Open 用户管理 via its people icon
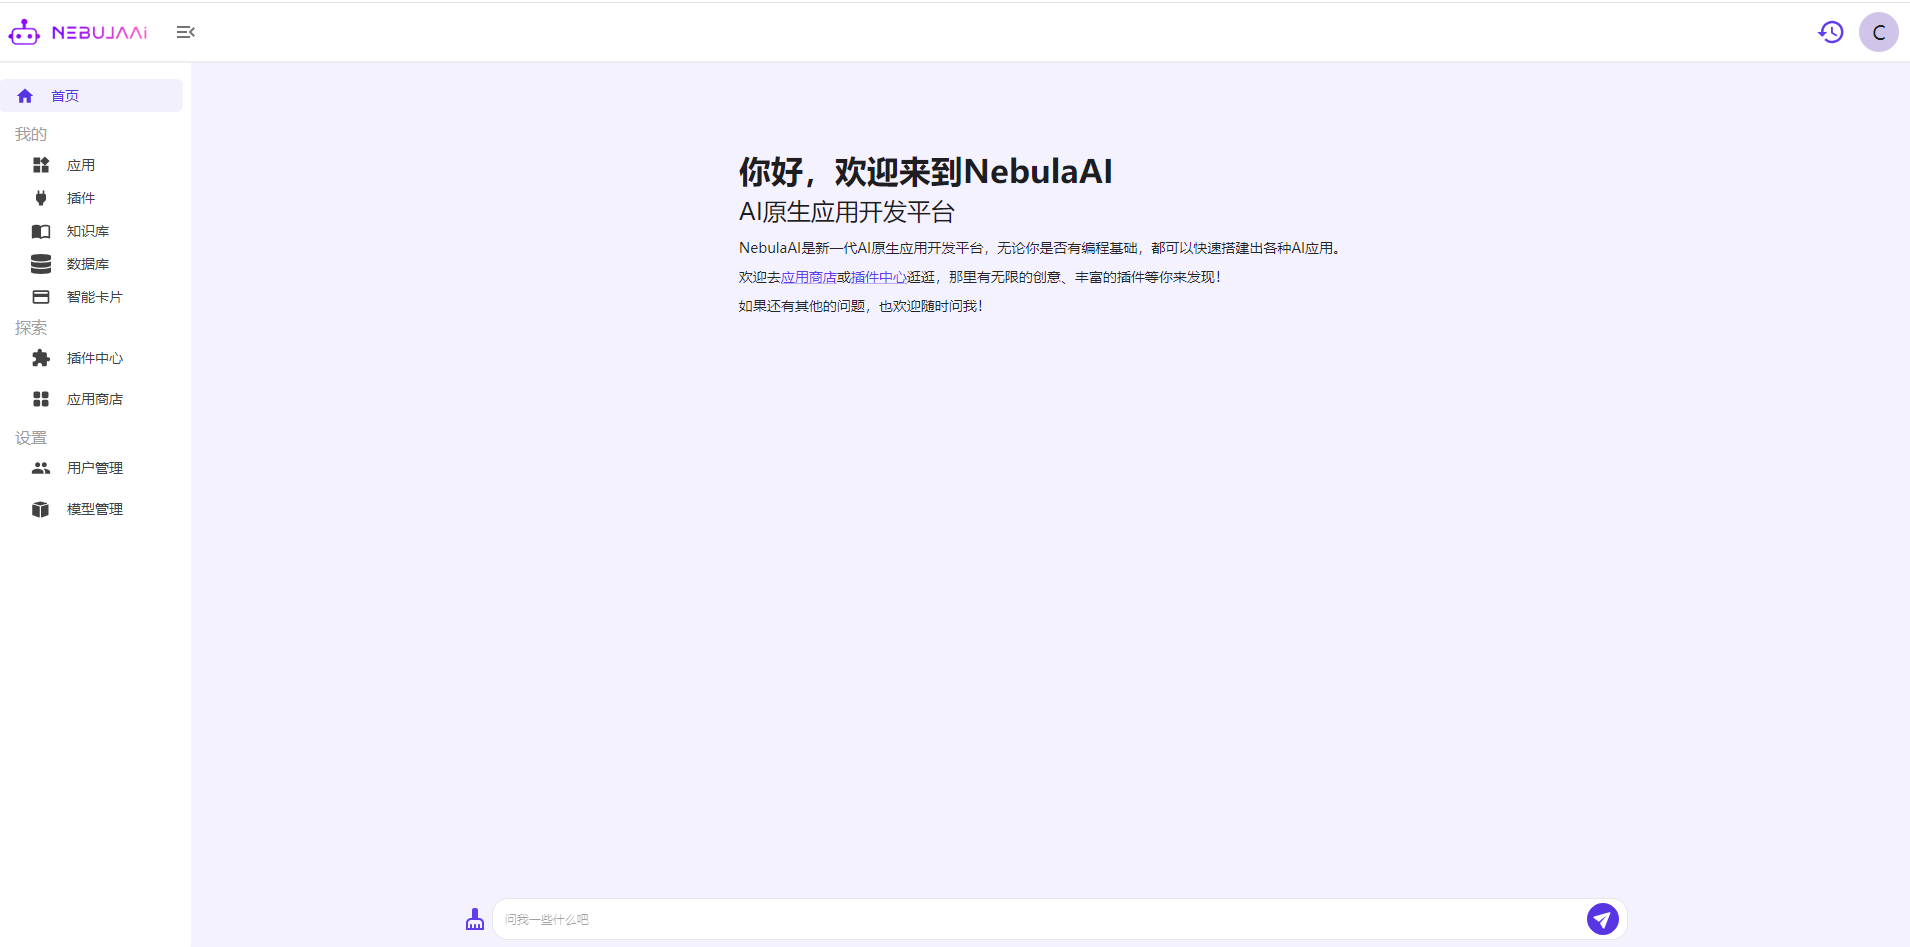 (40, 467)
